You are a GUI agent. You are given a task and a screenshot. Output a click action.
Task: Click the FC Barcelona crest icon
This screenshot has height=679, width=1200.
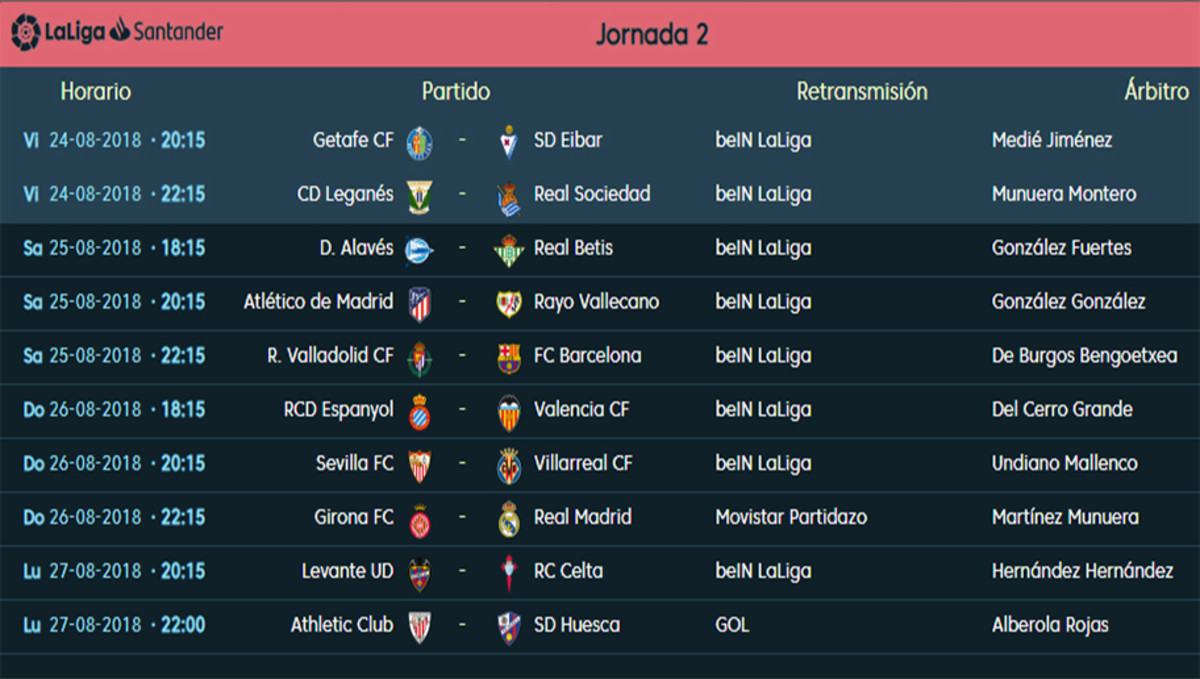[x=509, y=358]
